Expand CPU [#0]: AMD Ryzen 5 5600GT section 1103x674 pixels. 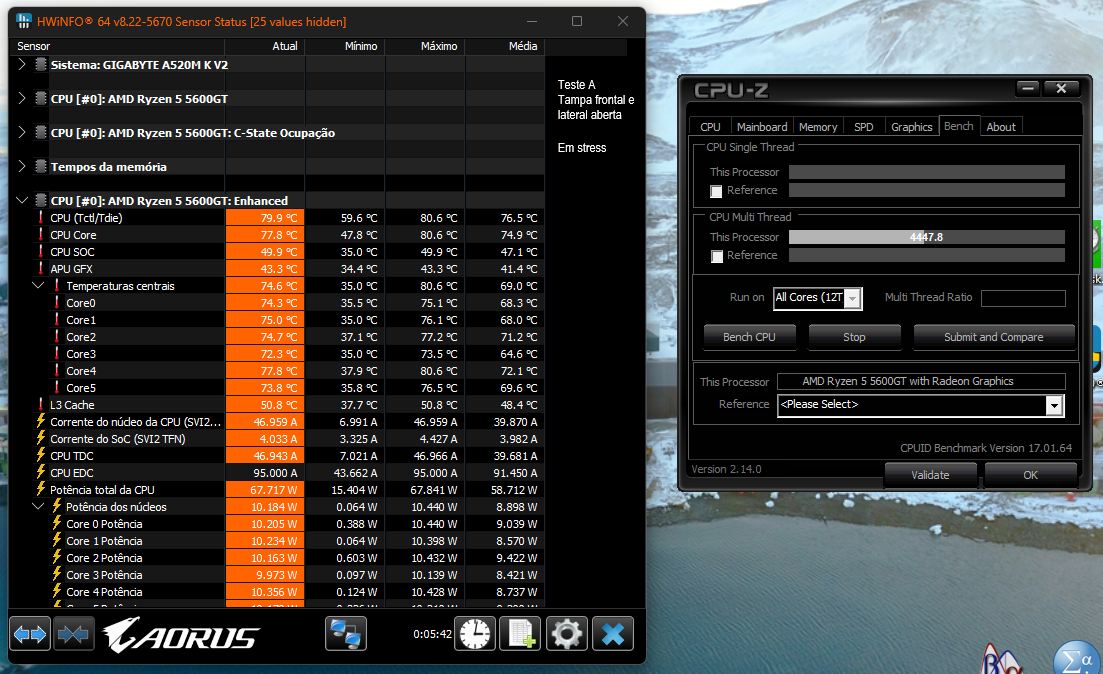click(x=22, y=98)
